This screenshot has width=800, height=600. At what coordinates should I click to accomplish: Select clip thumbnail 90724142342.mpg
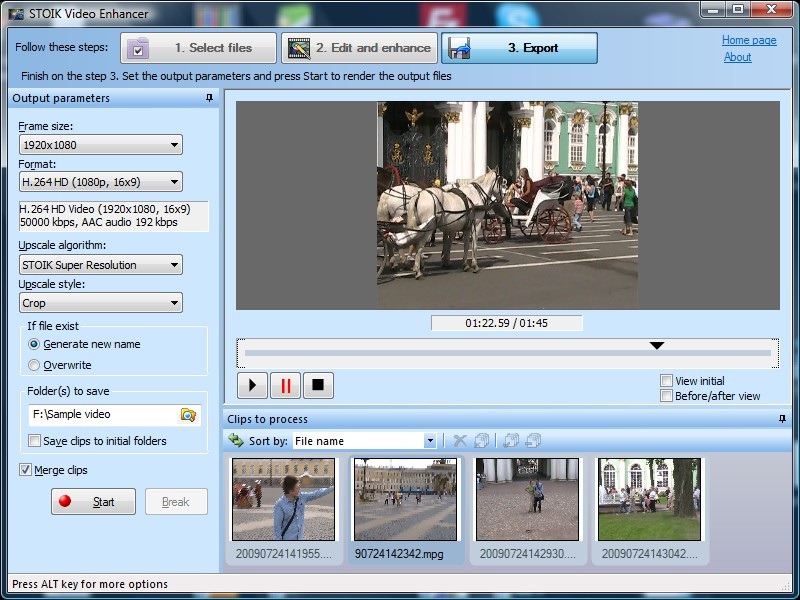406,499
